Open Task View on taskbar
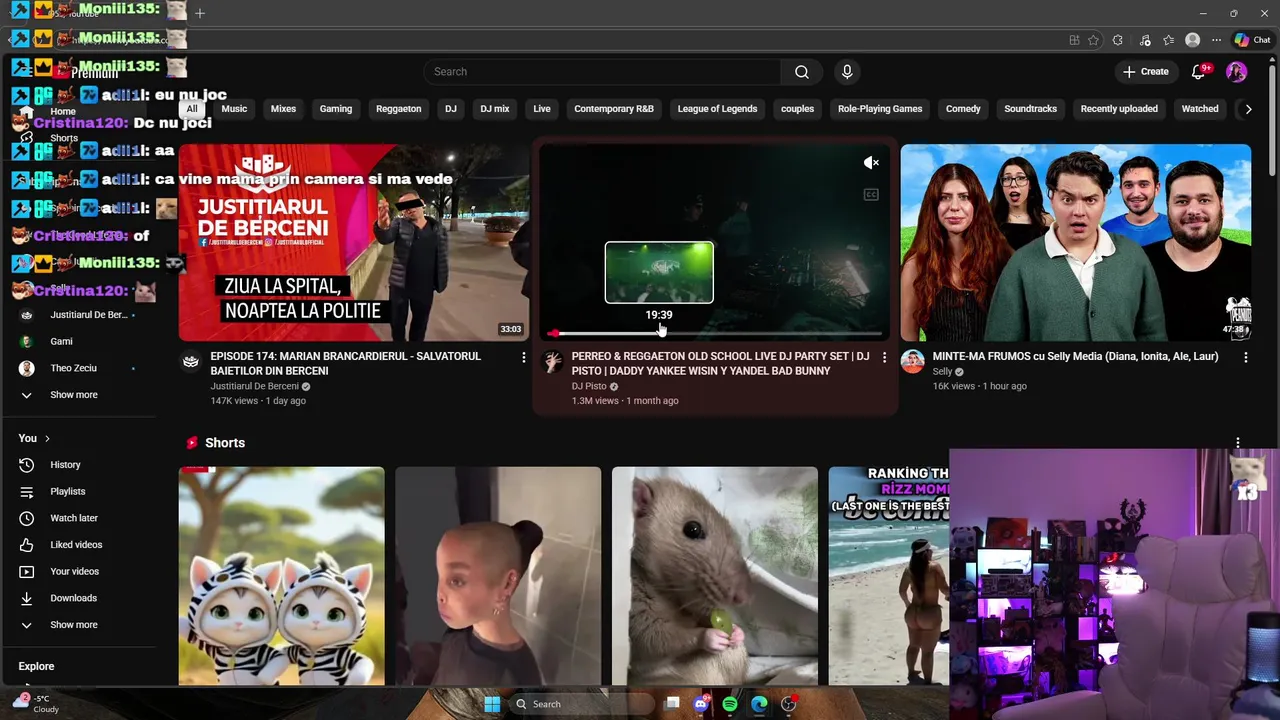 click(672, 704)
